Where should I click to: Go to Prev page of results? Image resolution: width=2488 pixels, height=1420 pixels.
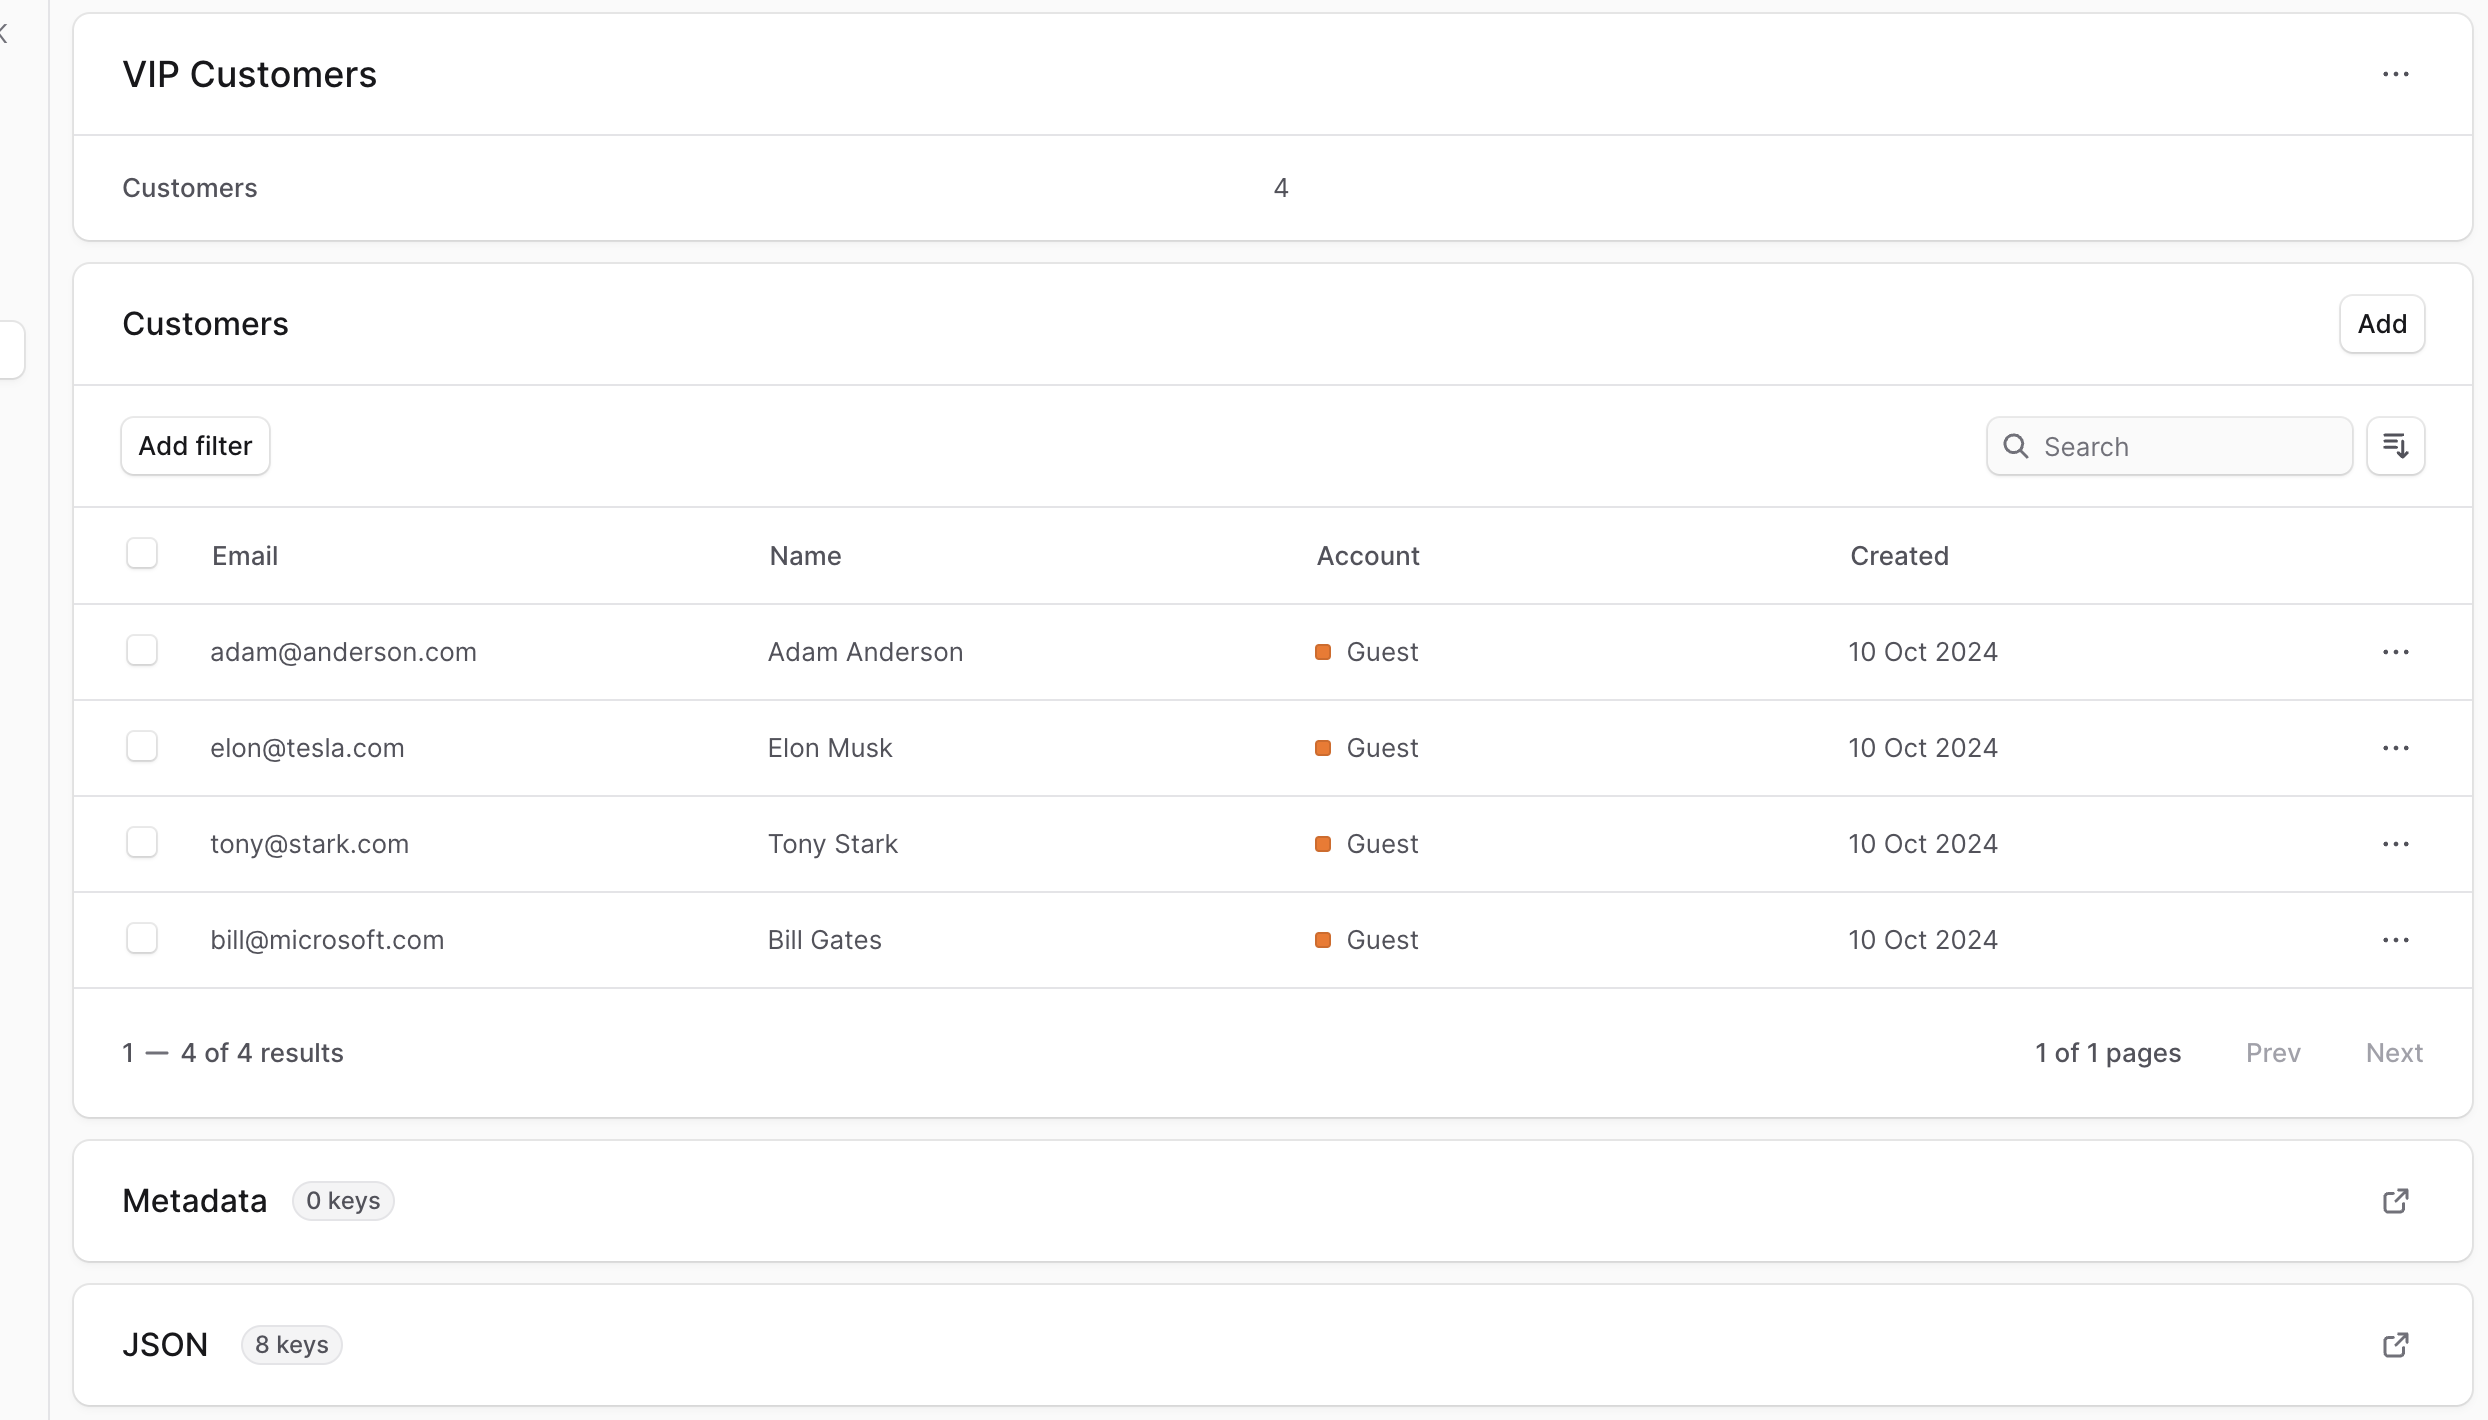pos(2272,1053)
